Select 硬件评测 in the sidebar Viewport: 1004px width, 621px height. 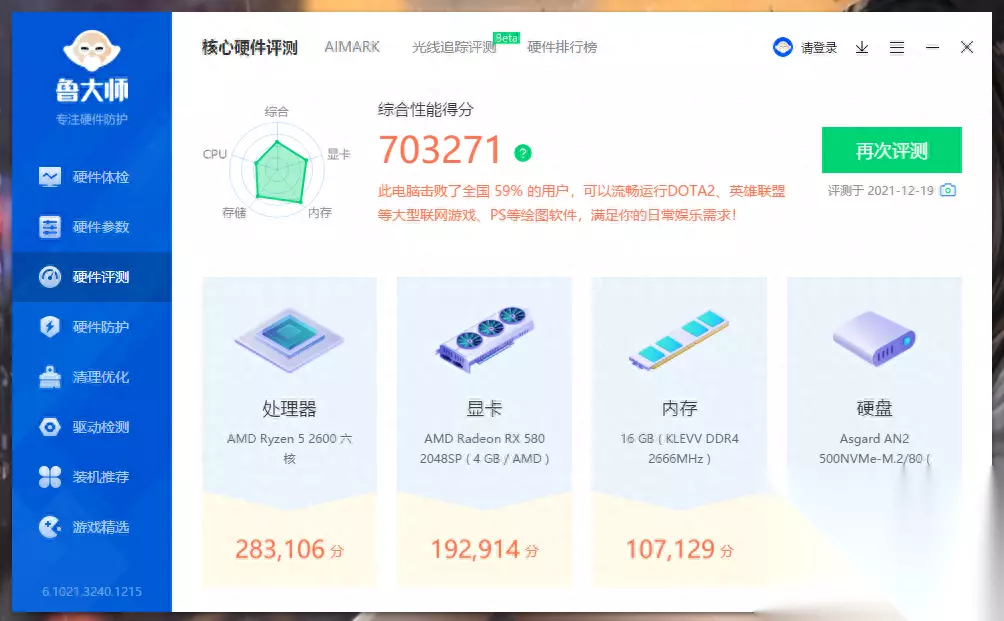[92, 277]
